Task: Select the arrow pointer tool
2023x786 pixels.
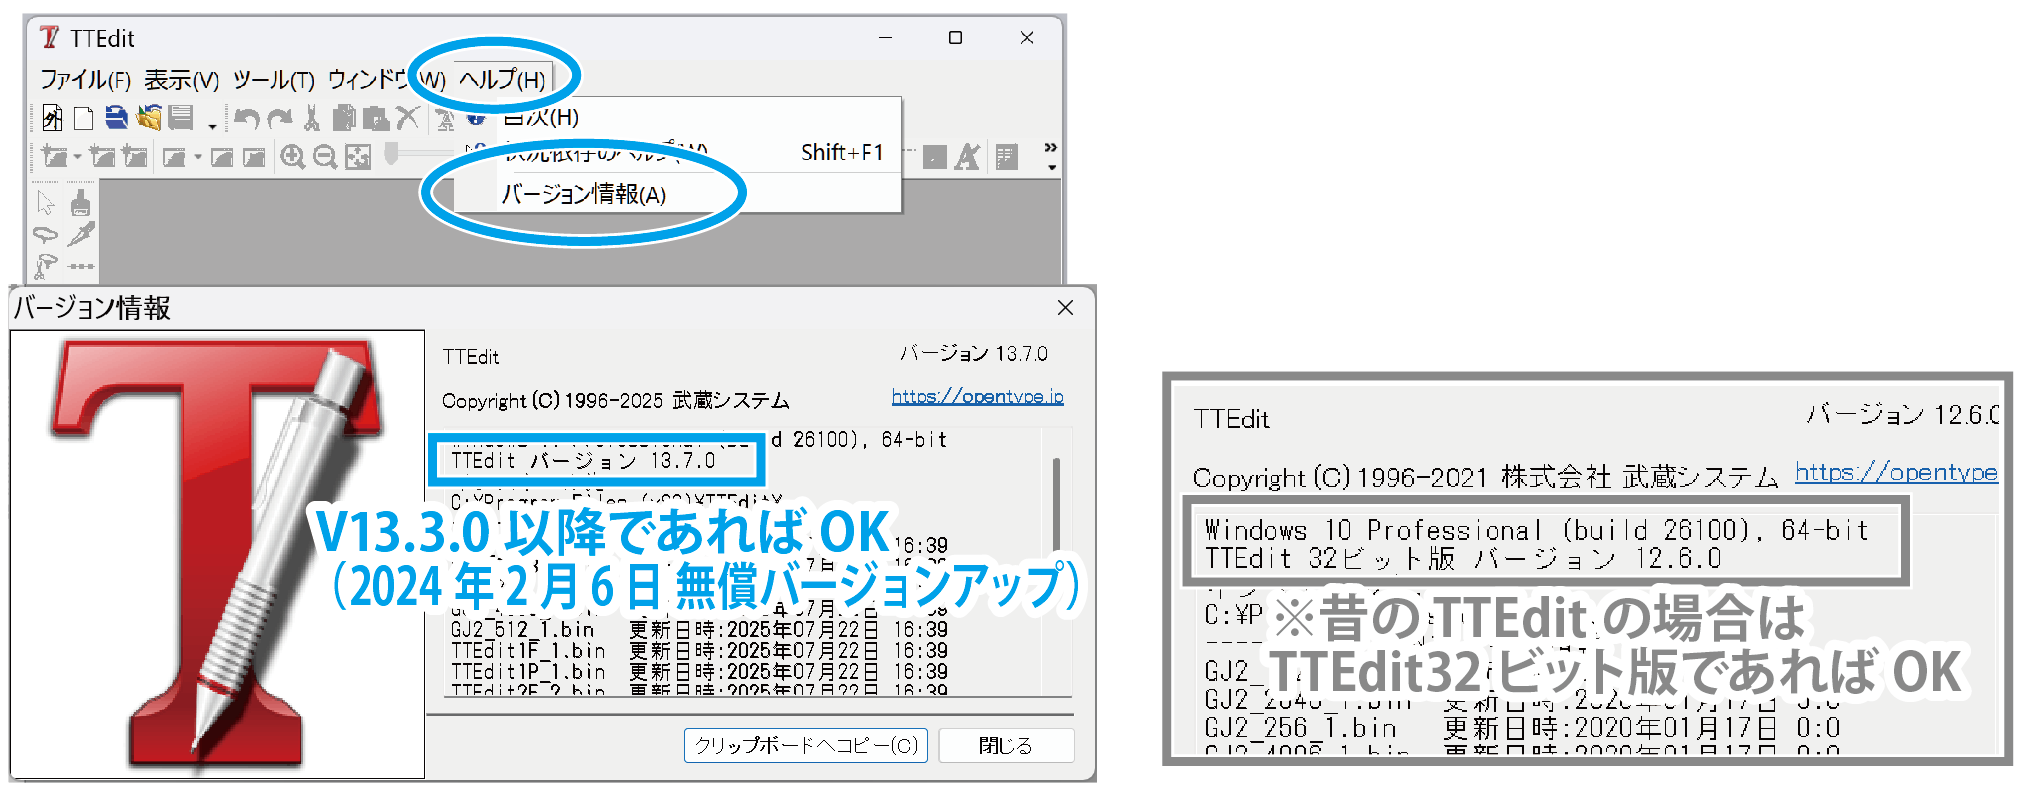Action: click(46, 203)
